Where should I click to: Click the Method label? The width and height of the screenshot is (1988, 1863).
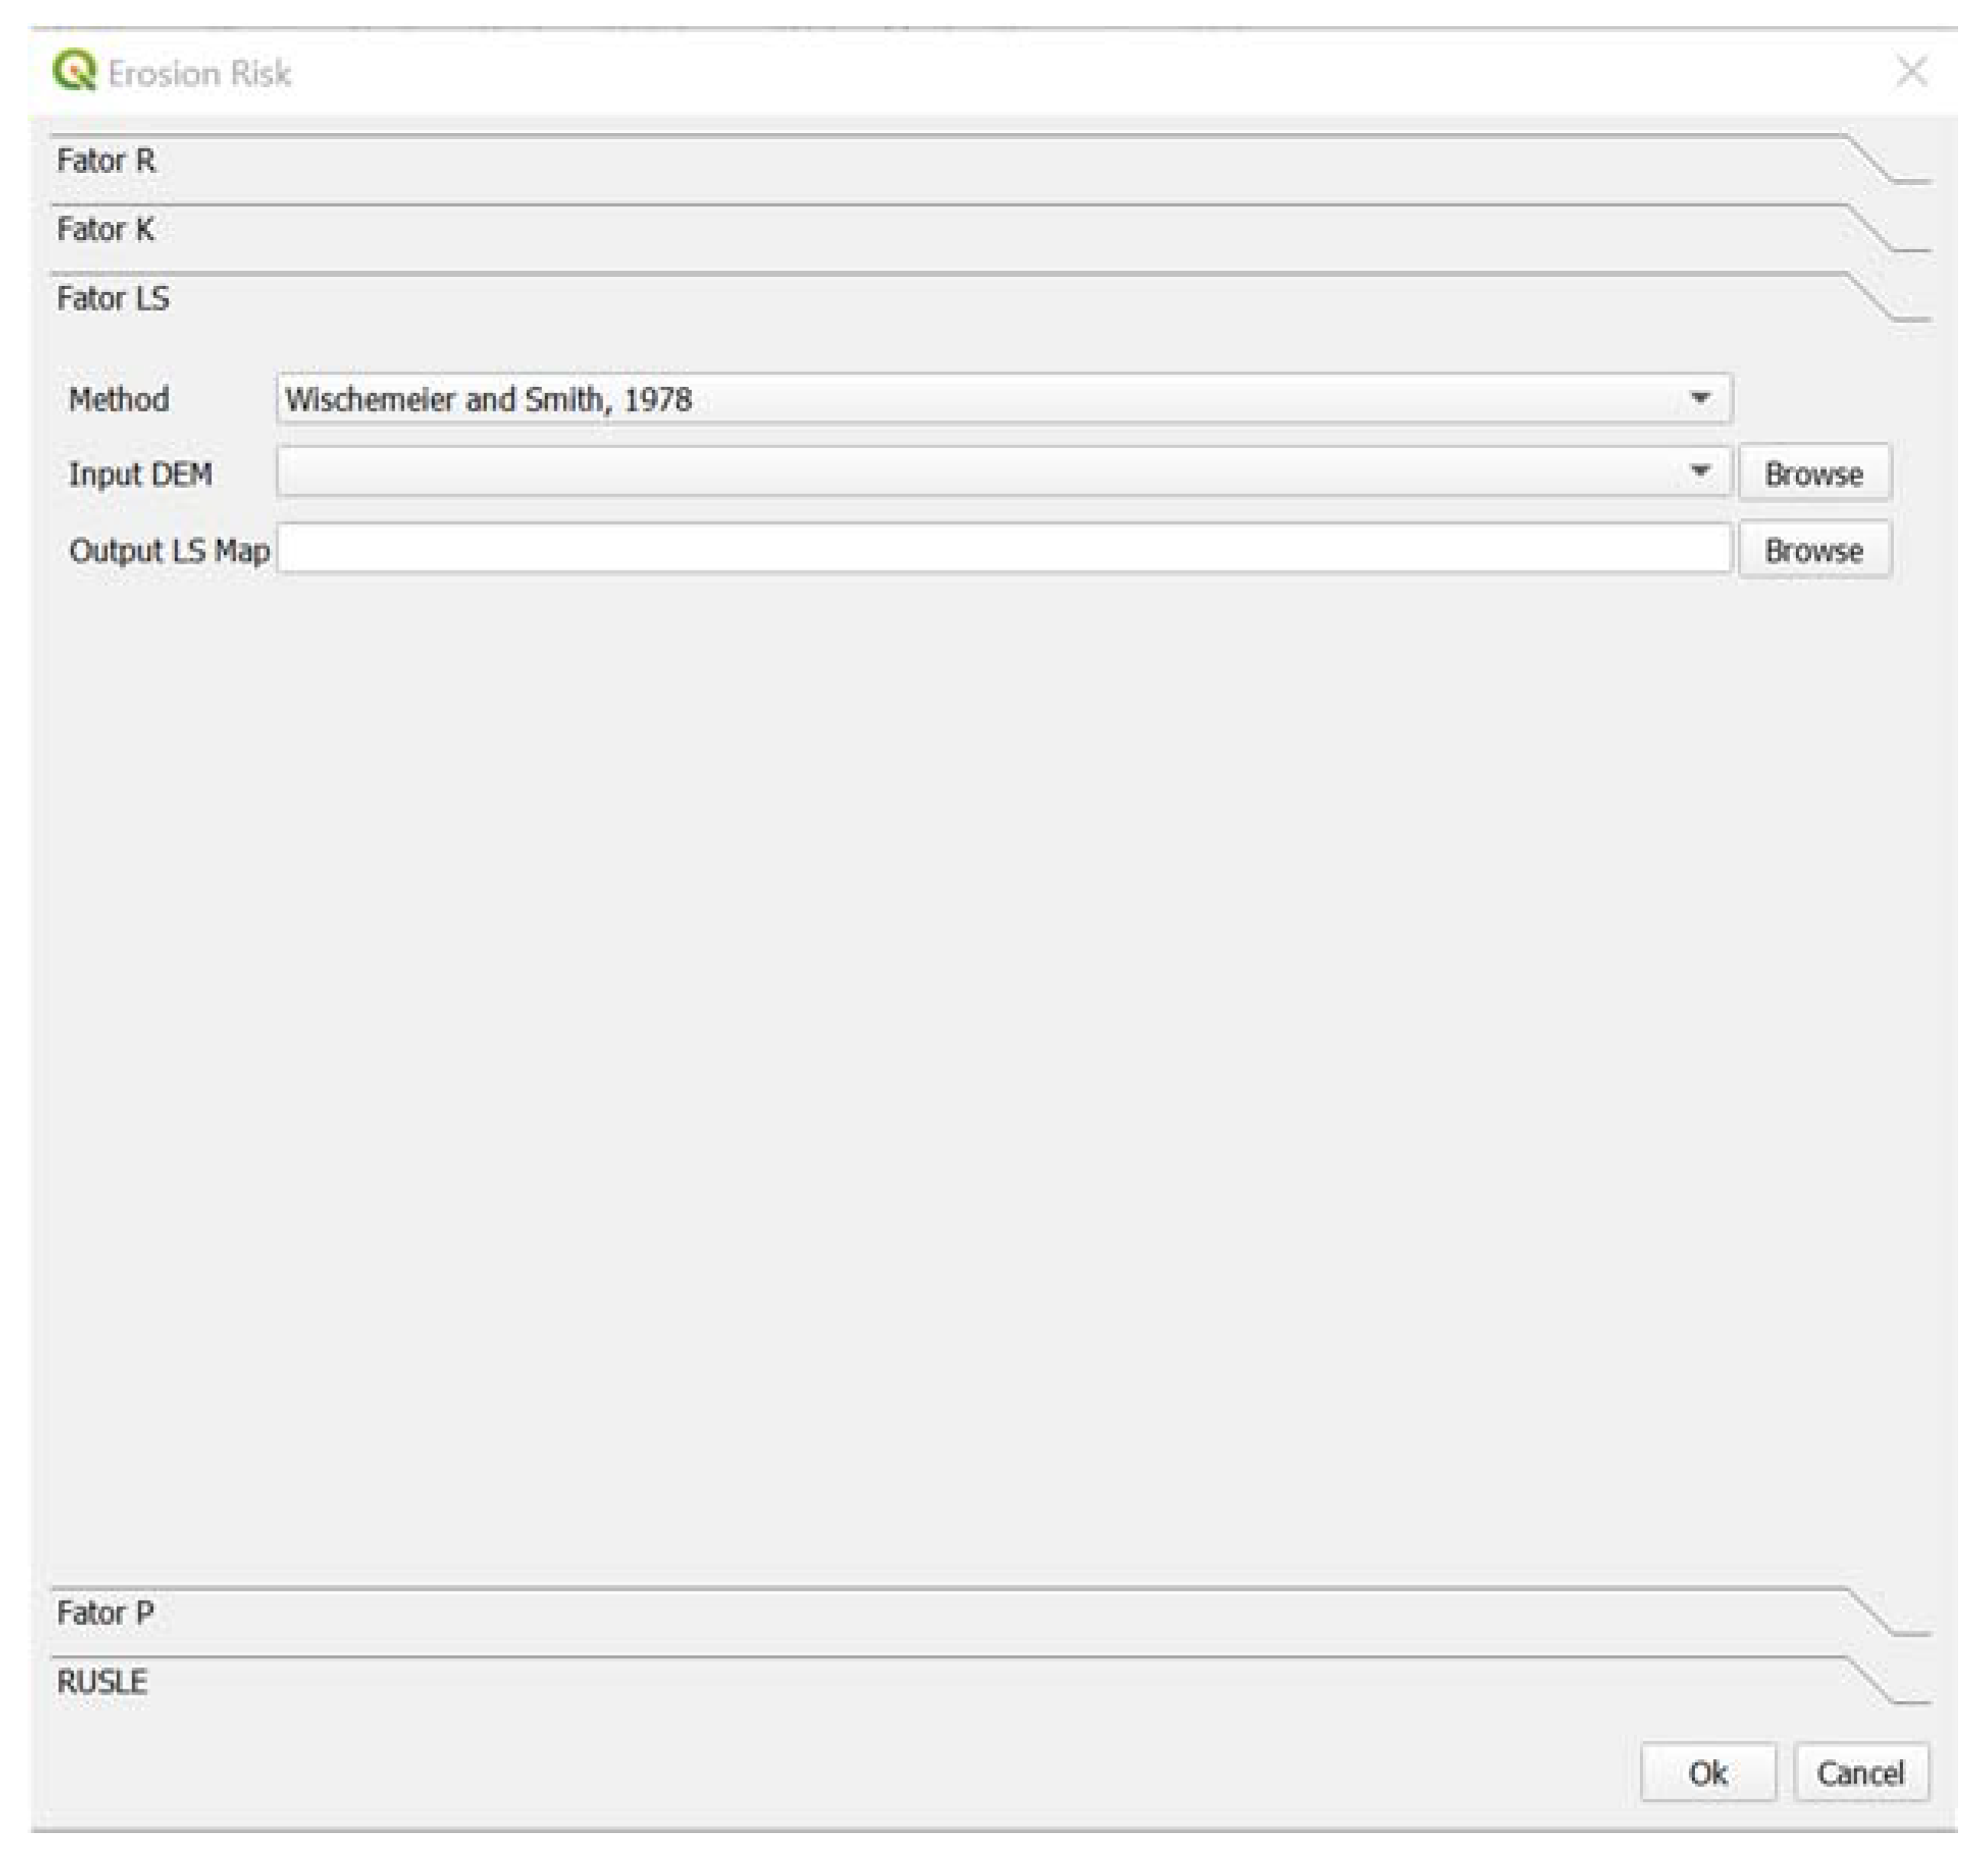point(119,399)
